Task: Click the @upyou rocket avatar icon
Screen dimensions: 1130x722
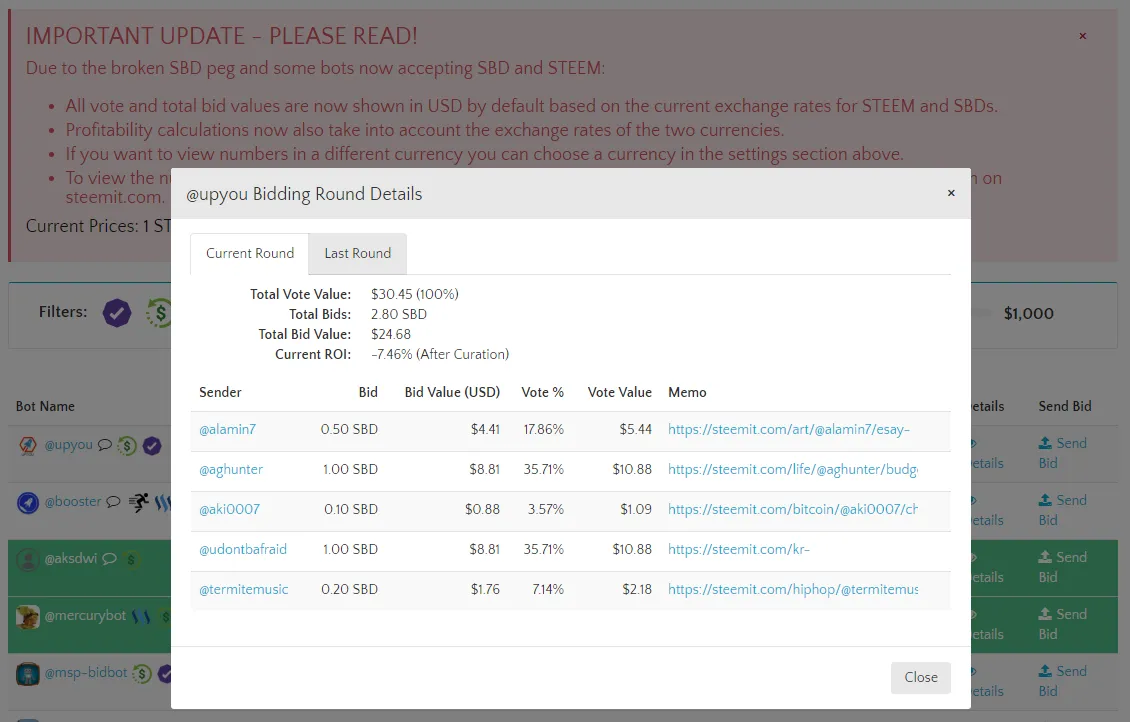Action: tap(27, 445)
